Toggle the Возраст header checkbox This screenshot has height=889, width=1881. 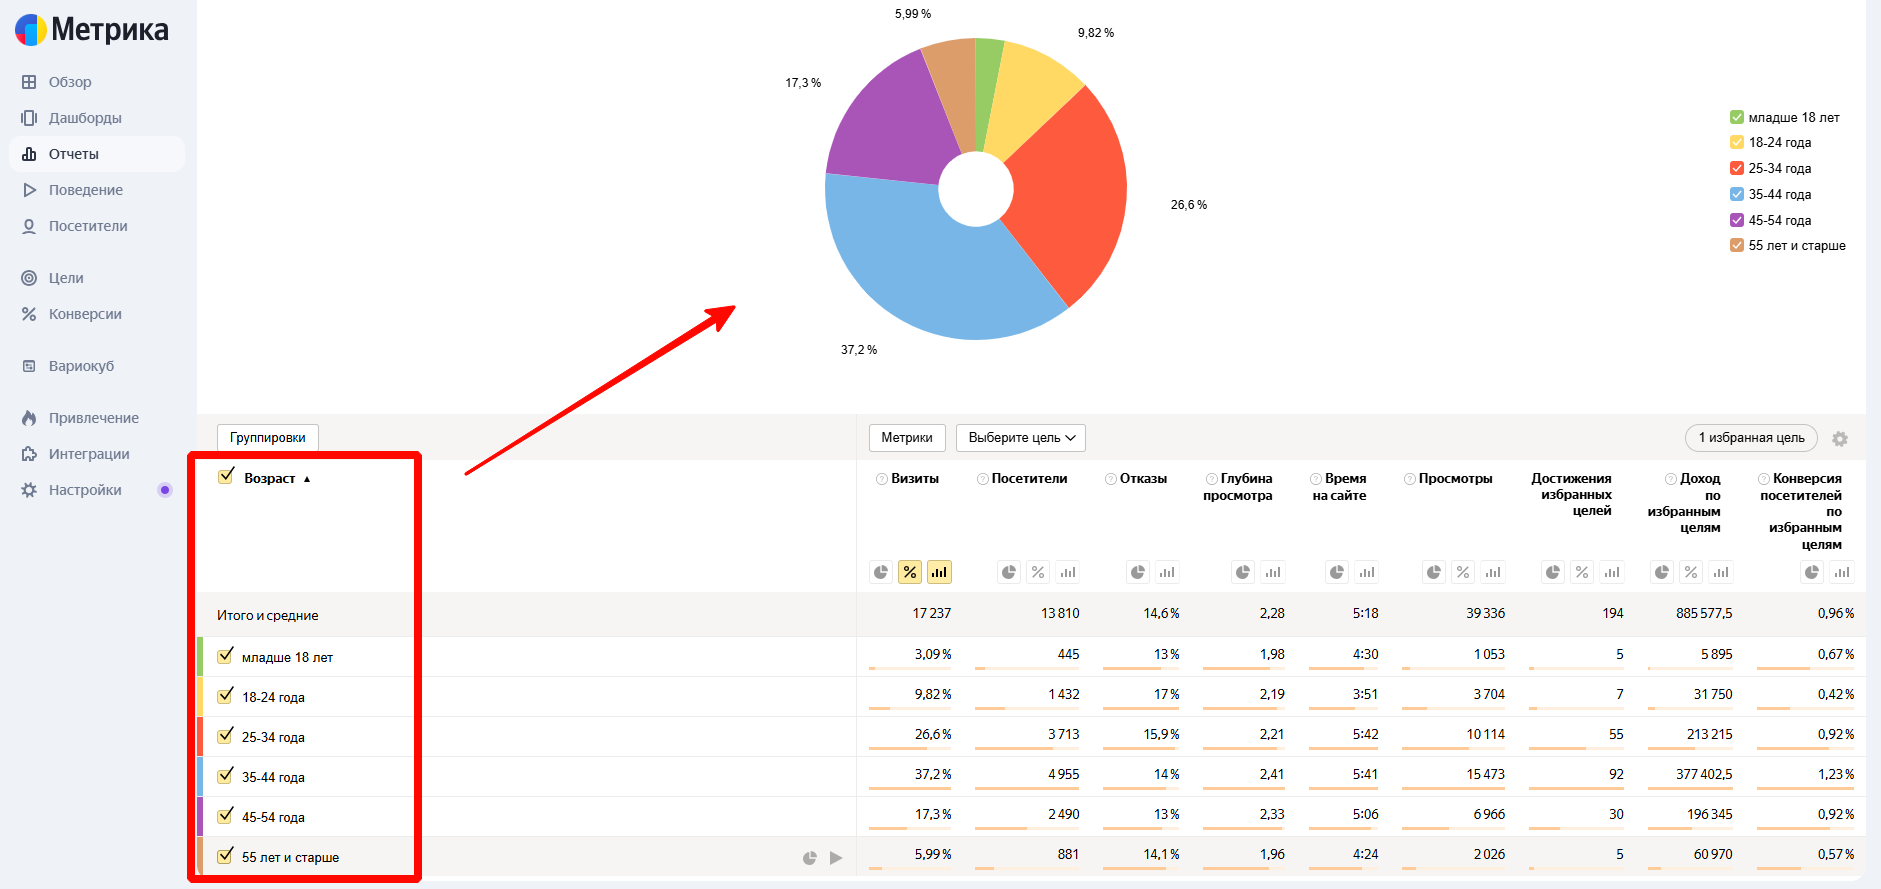pyautogui.click(x=226, y=476)
